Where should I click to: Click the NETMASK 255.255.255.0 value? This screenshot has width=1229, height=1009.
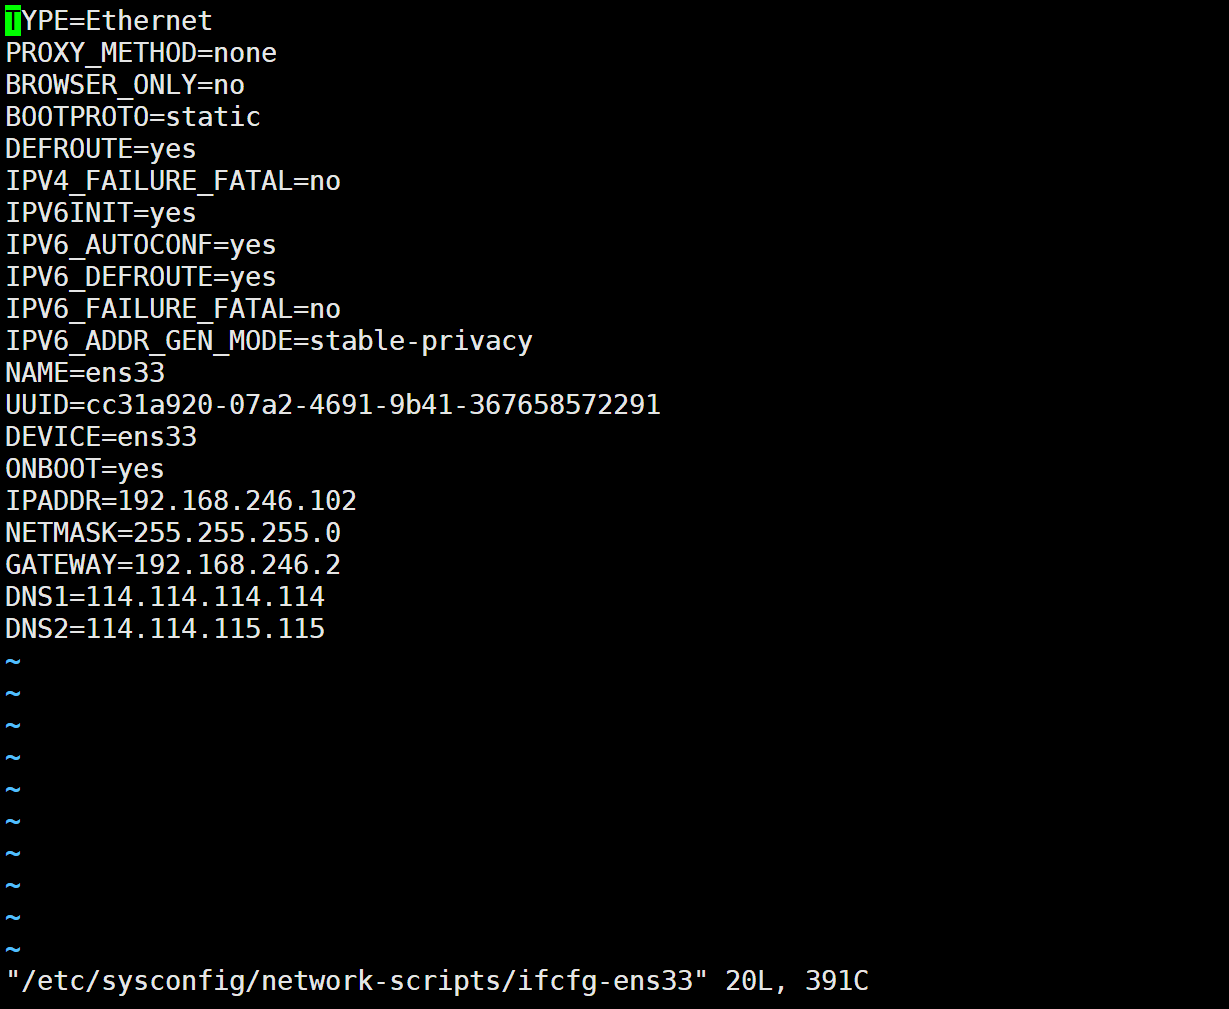tap(237, 533)
